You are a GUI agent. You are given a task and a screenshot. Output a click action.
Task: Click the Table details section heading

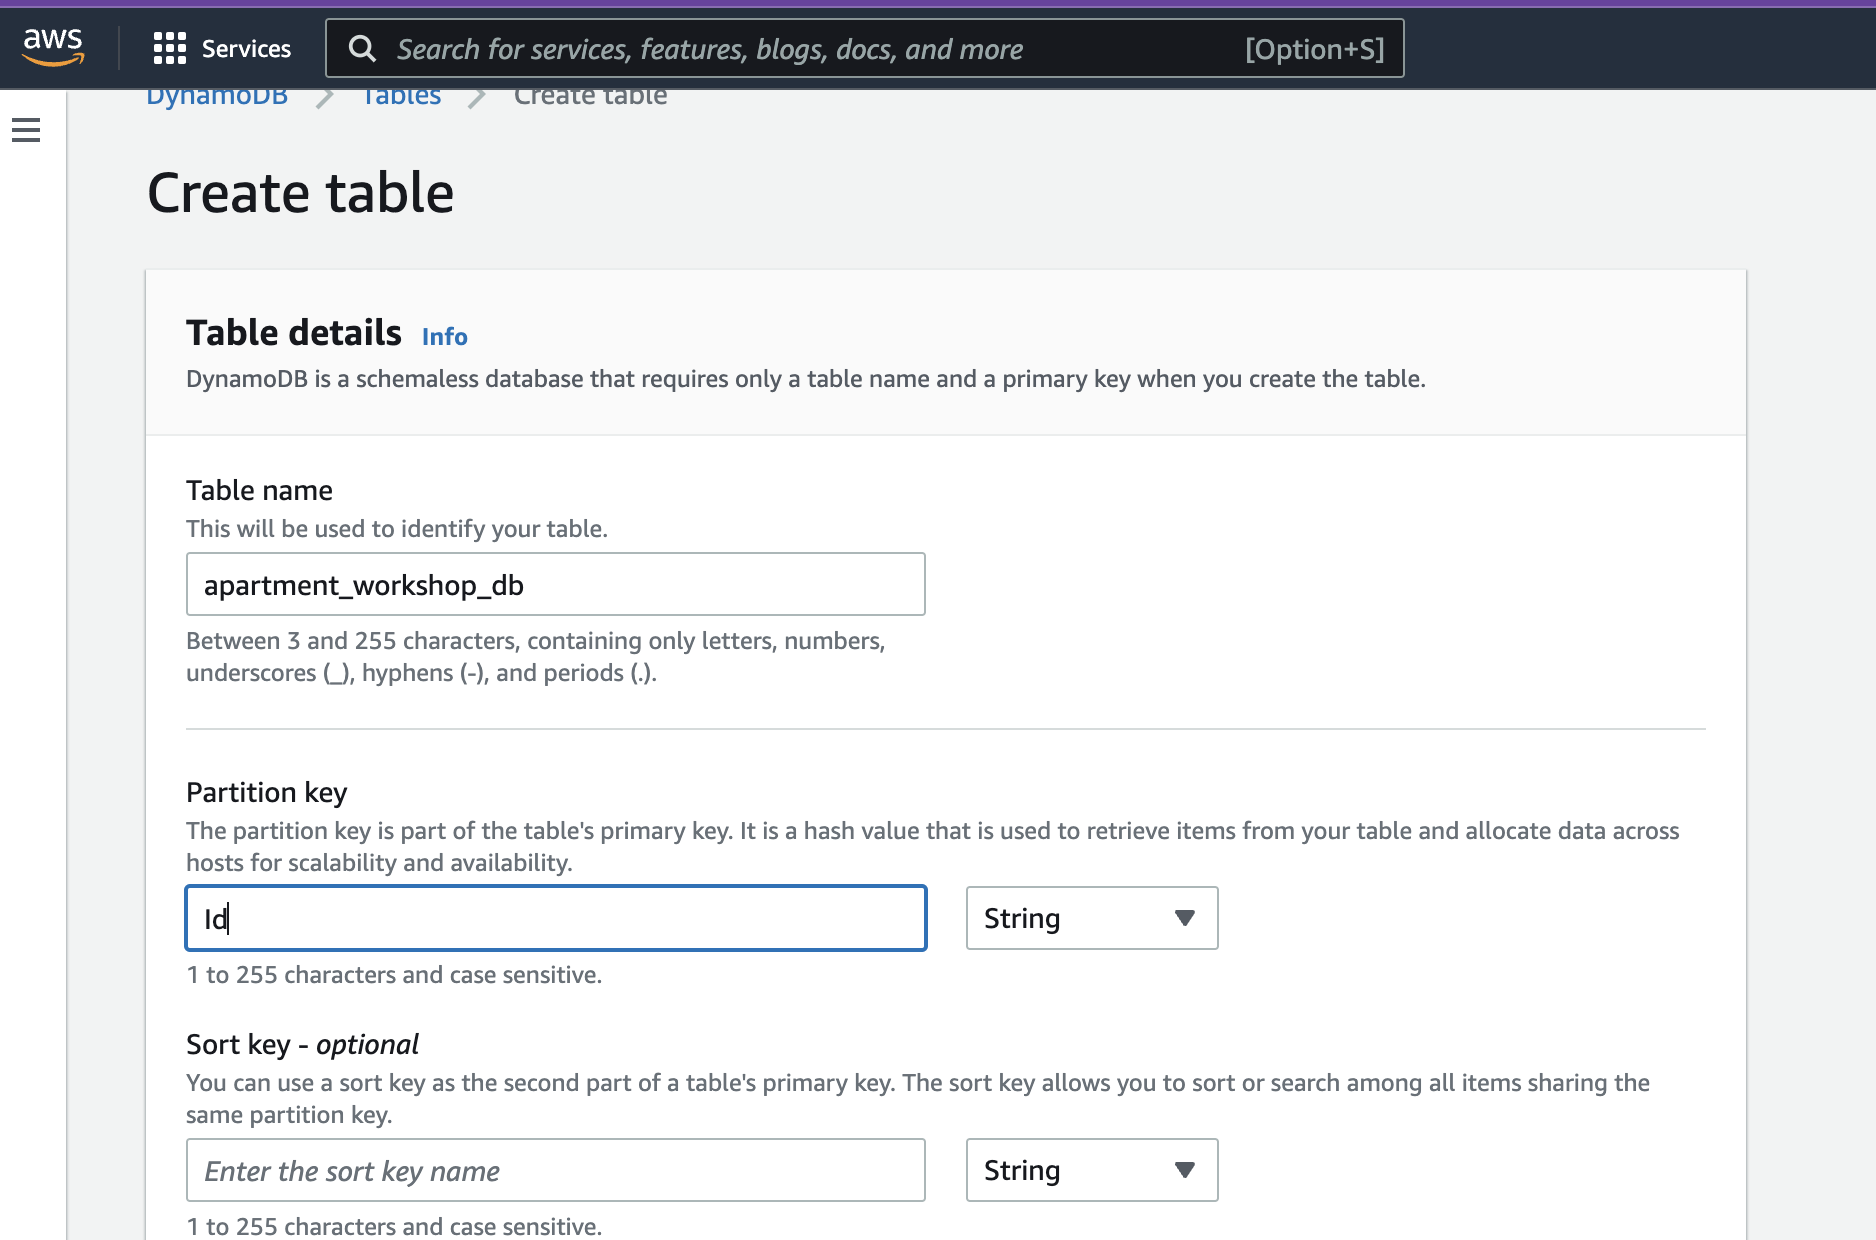(294, 333)
